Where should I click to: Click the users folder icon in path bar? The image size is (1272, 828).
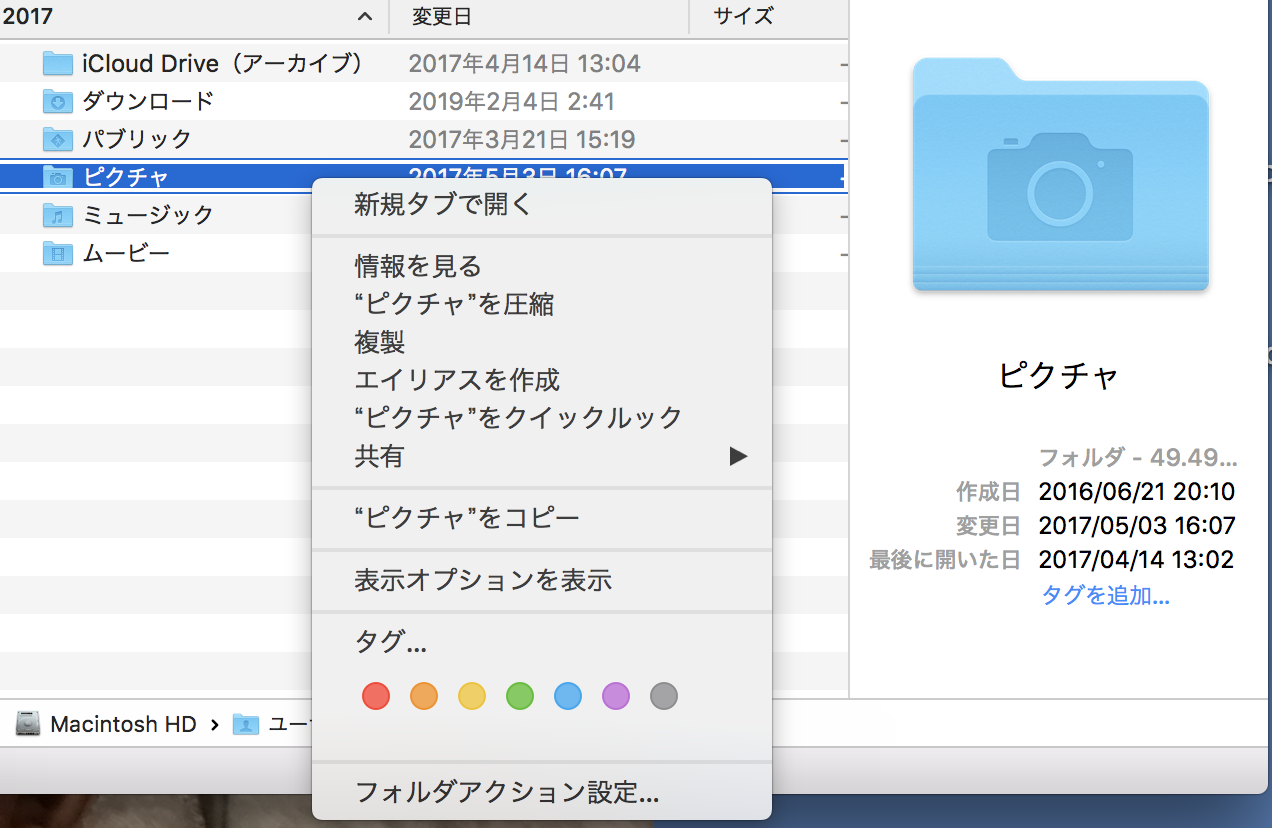[245, 724]
